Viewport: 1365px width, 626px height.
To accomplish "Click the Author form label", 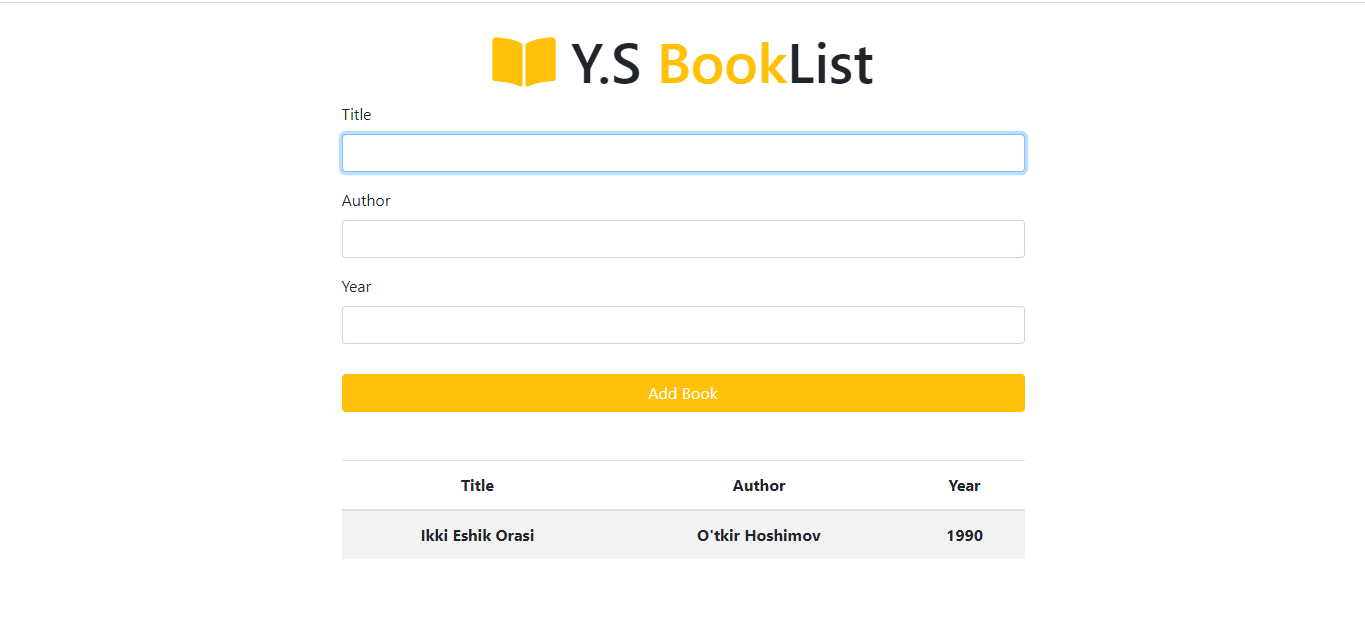I will 366,201.
